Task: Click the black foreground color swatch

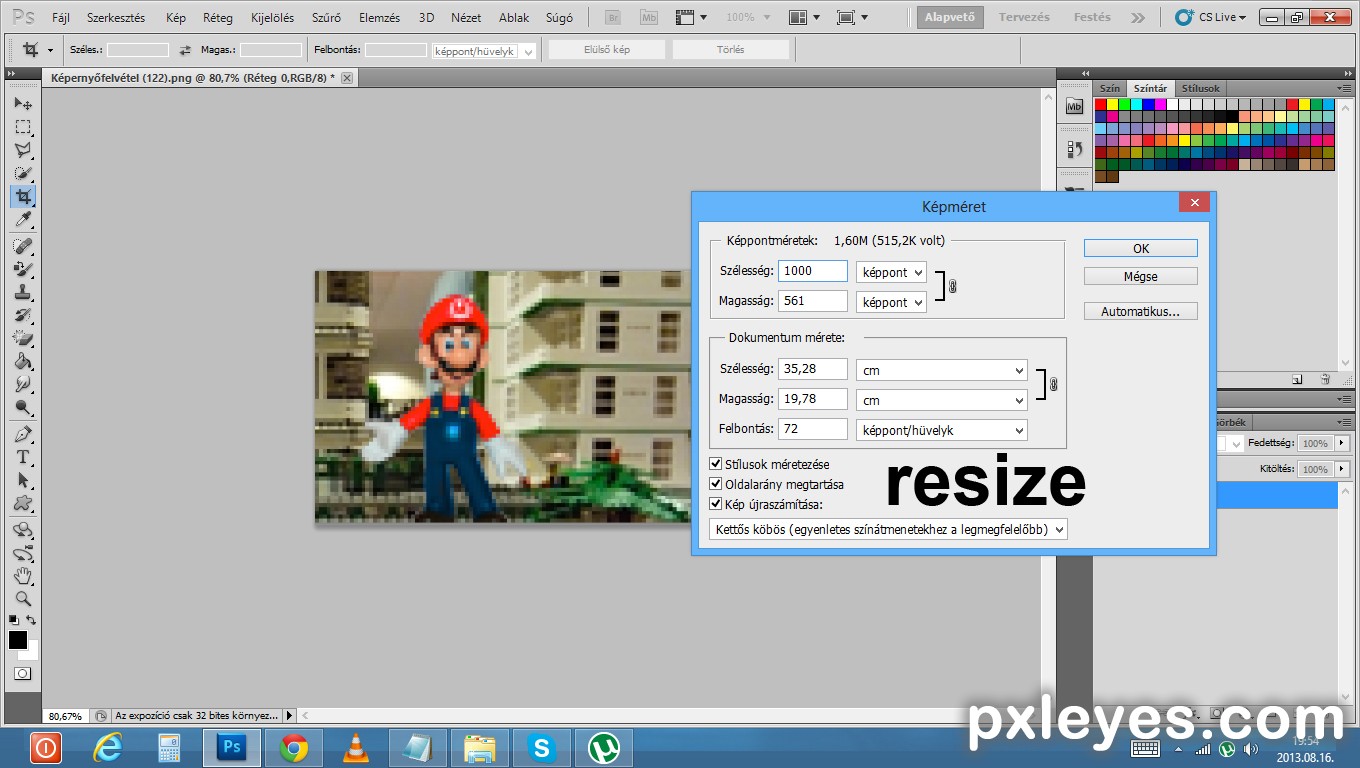Action: (x=18, y=640)
